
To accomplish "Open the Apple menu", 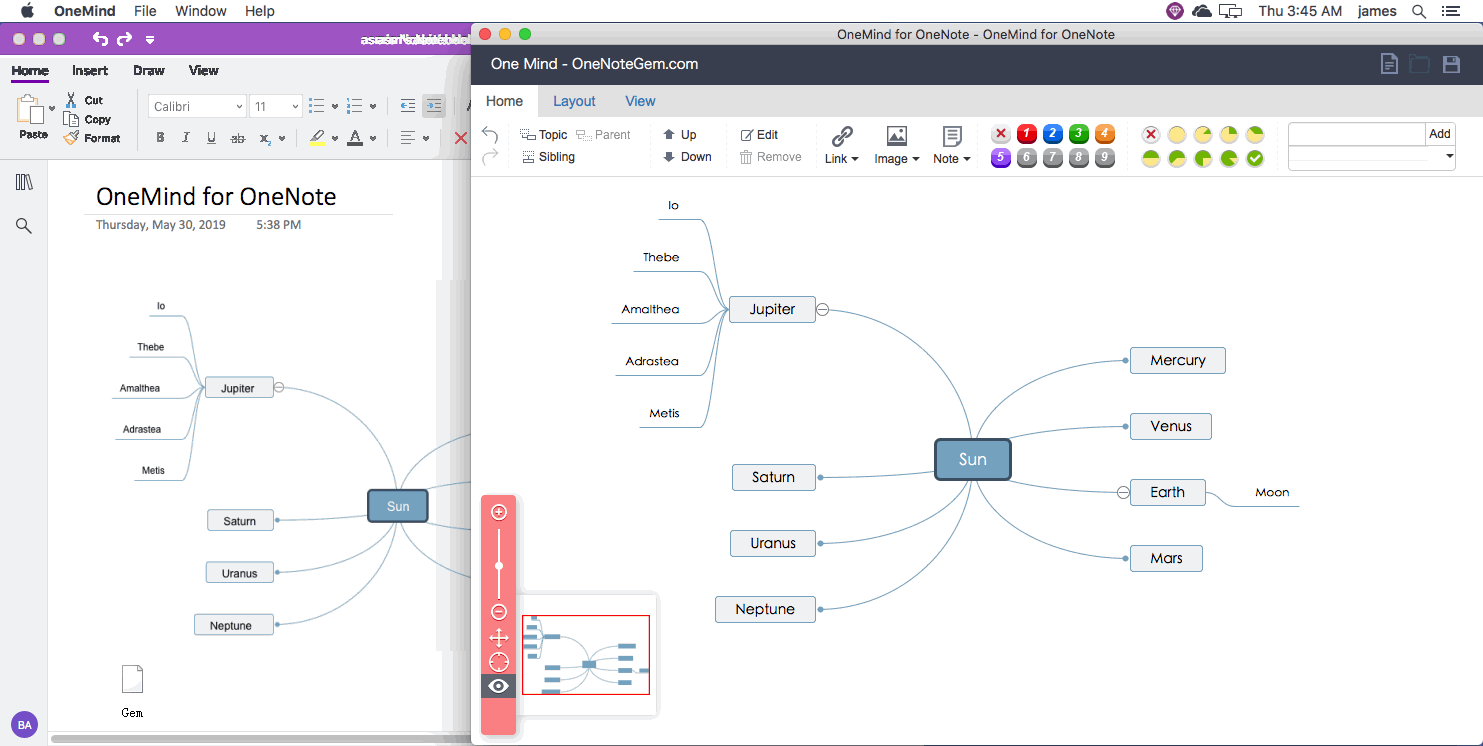I will click(27, 11).
